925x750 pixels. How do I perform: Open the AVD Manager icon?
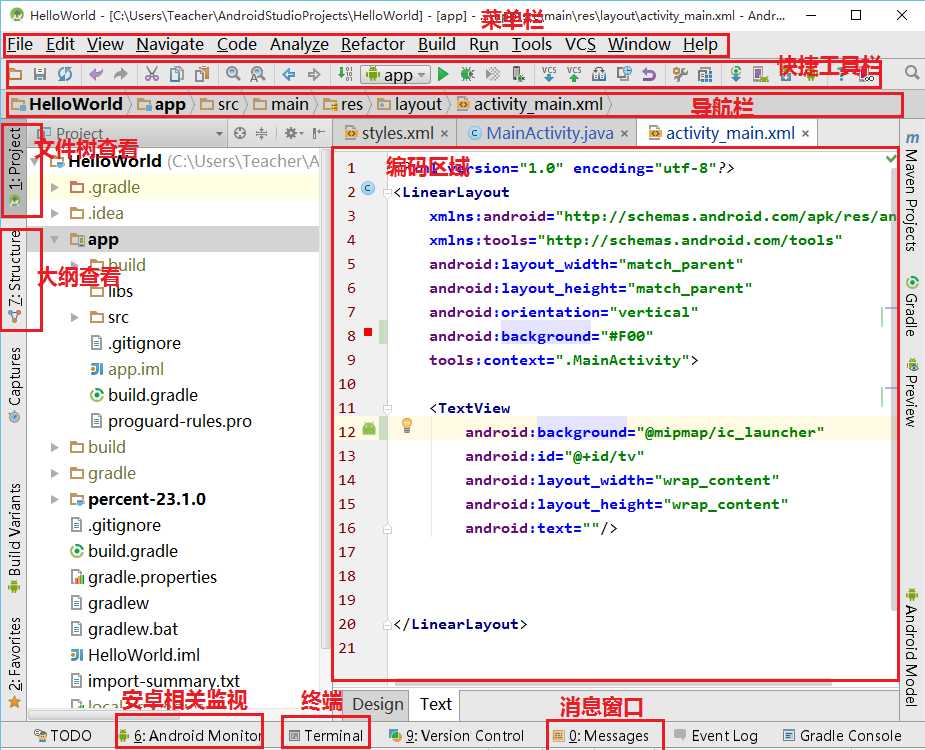click(760, 74)
